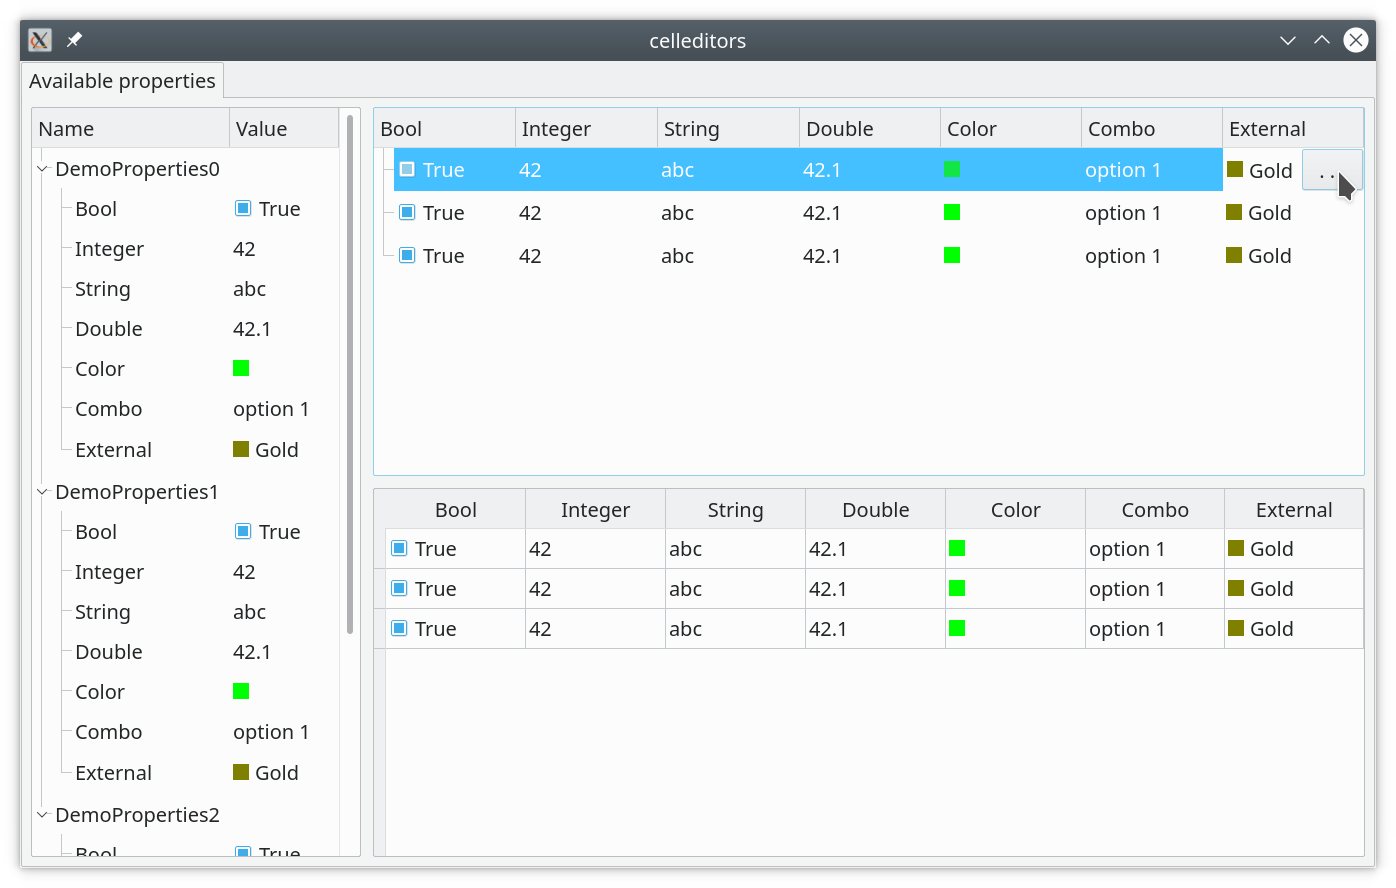Click the left panel vertical scrollbar
The height and width of the screenshot is (888, 1396).
click(x=350, y=374)
